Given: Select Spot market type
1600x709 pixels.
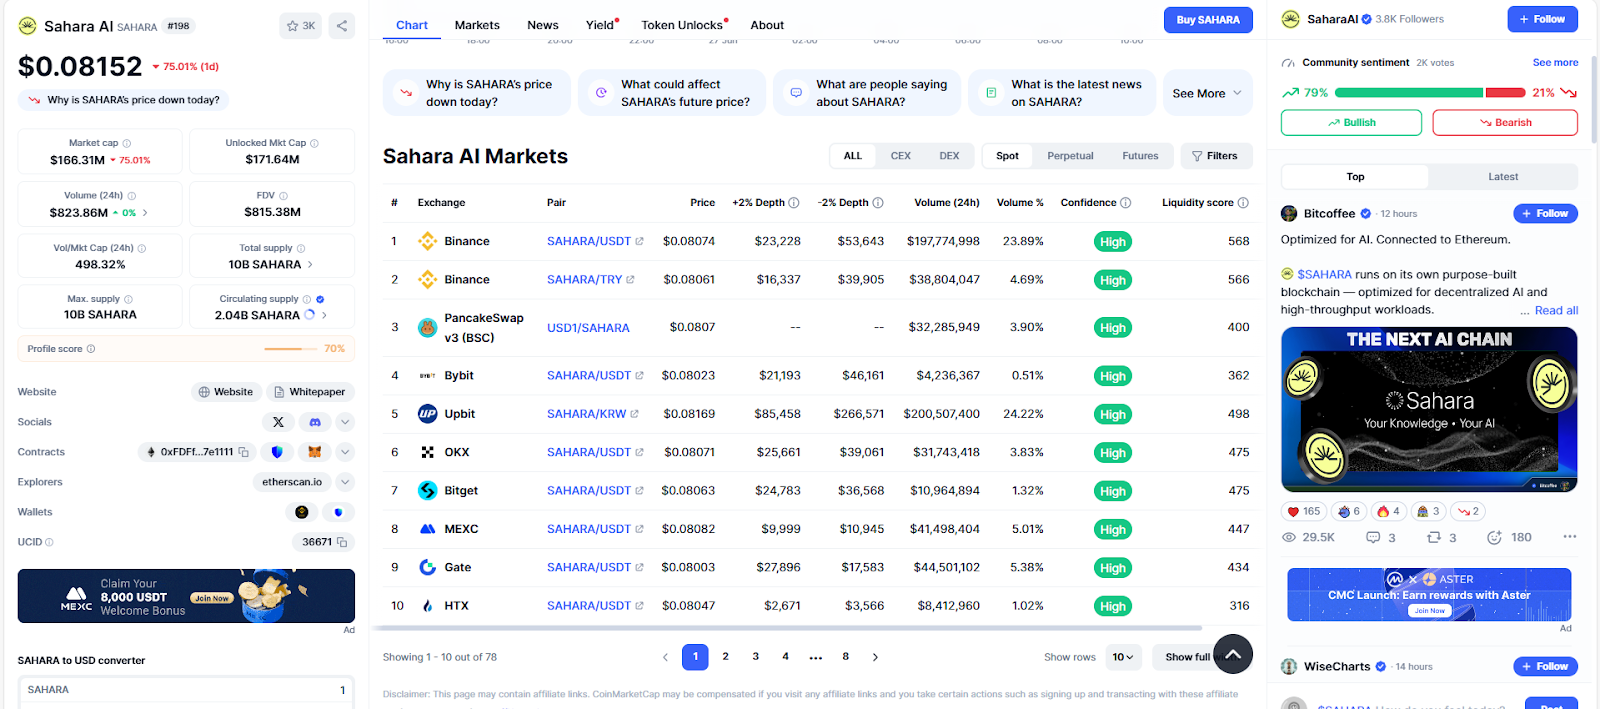Looking at the screenshot, I should [x=1007, y=156].
